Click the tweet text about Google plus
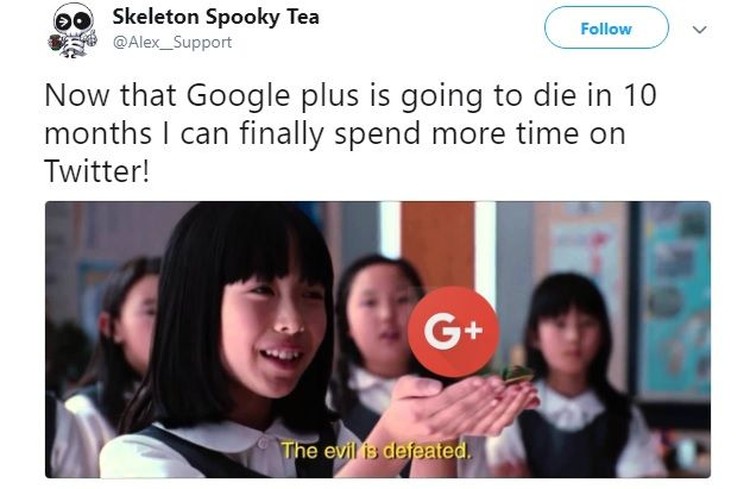 350,133
